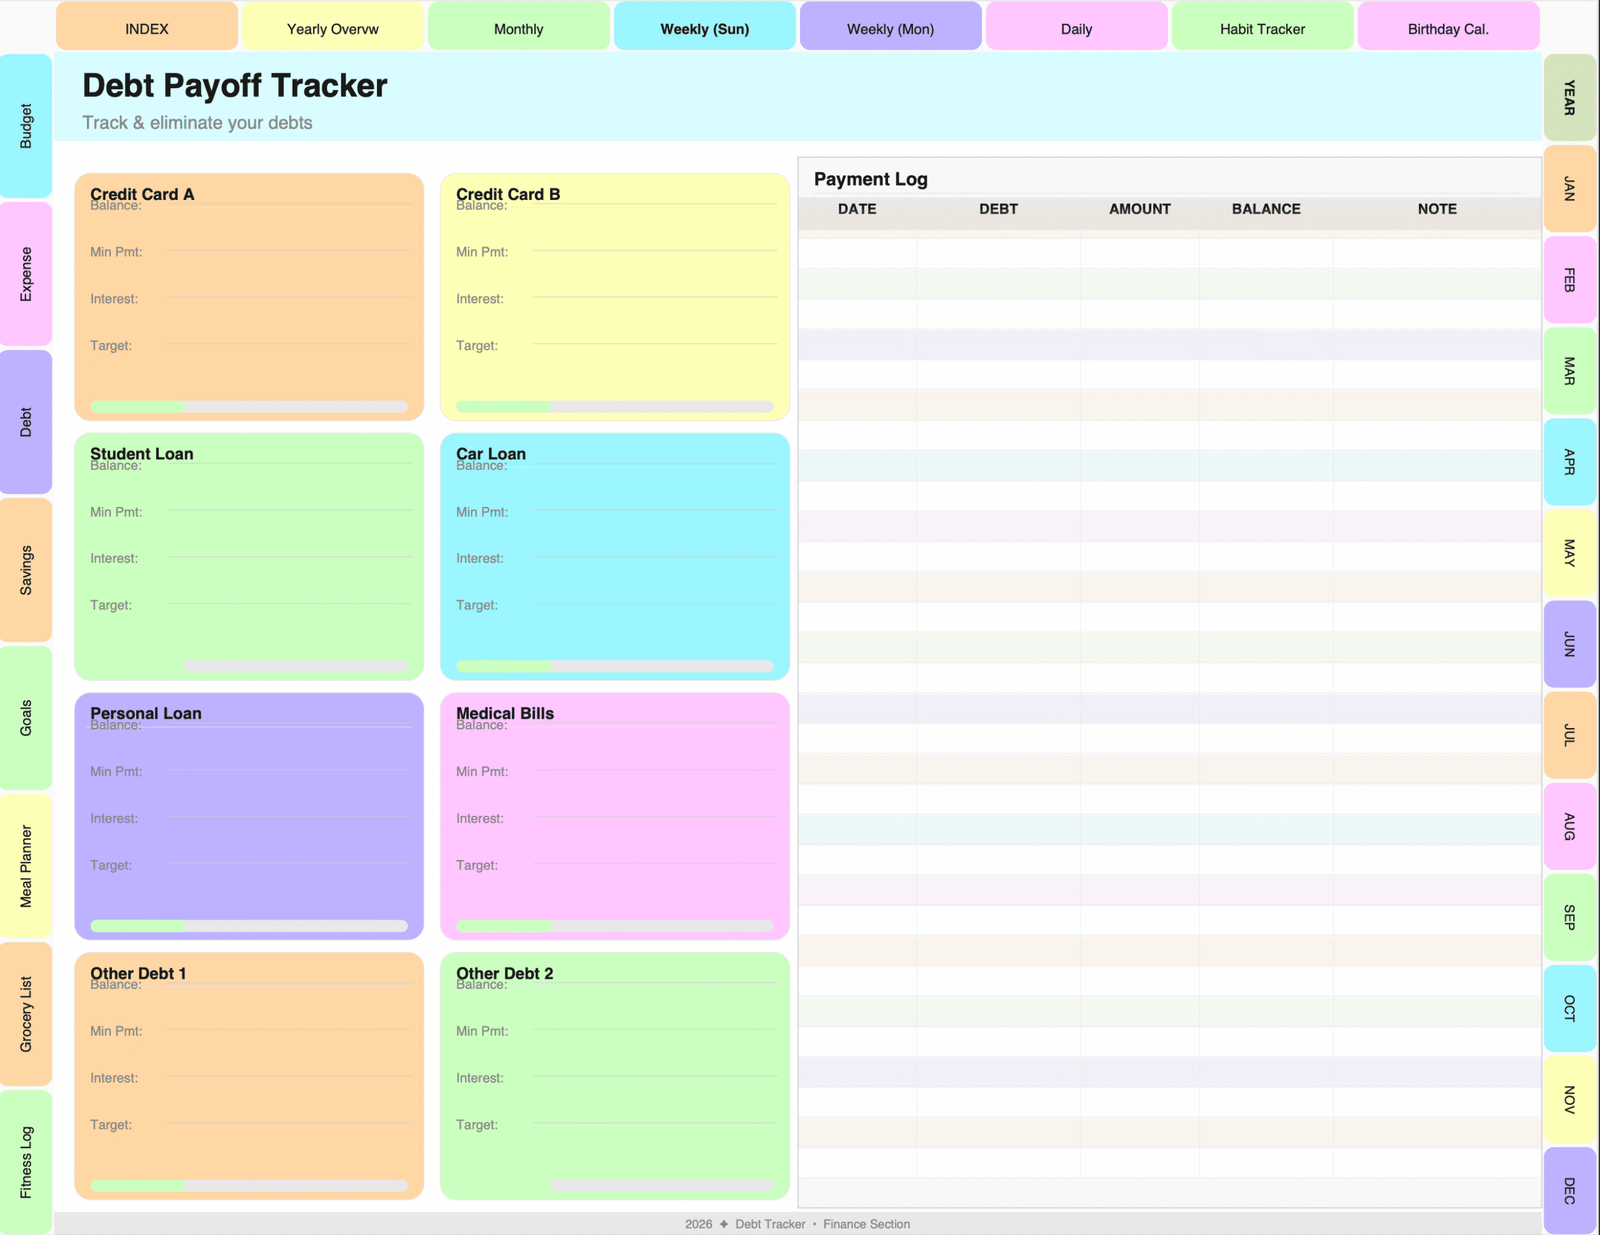
Task: Click the Car Loan progress bar
Action: (x=614, y=666)
